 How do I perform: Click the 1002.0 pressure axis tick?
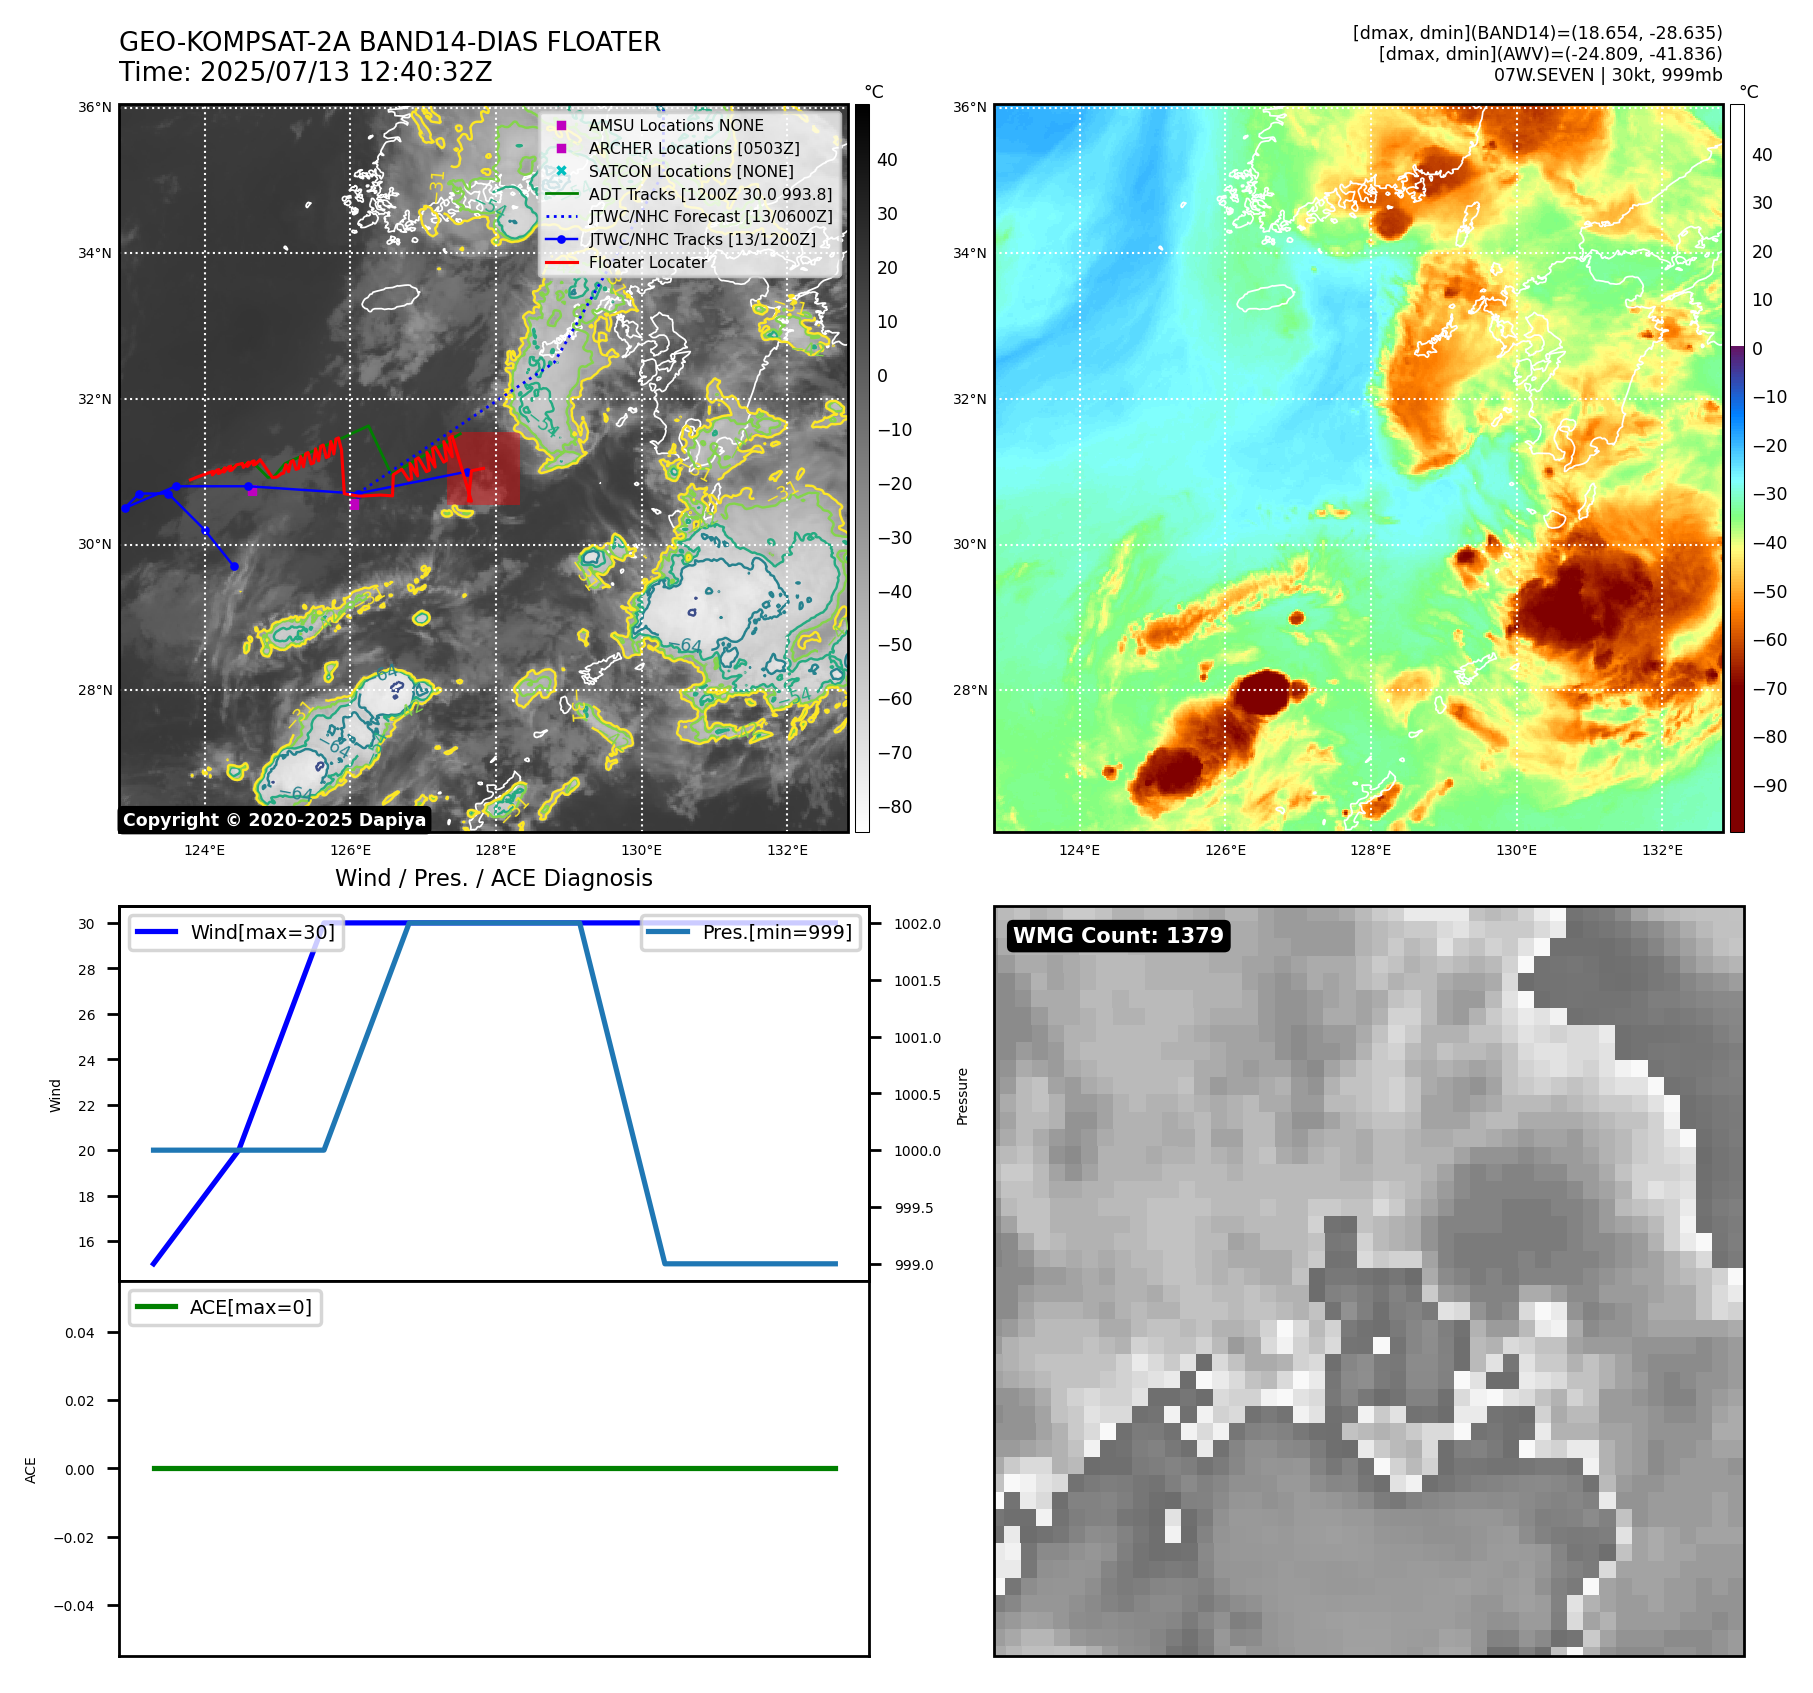click(917, 924)
